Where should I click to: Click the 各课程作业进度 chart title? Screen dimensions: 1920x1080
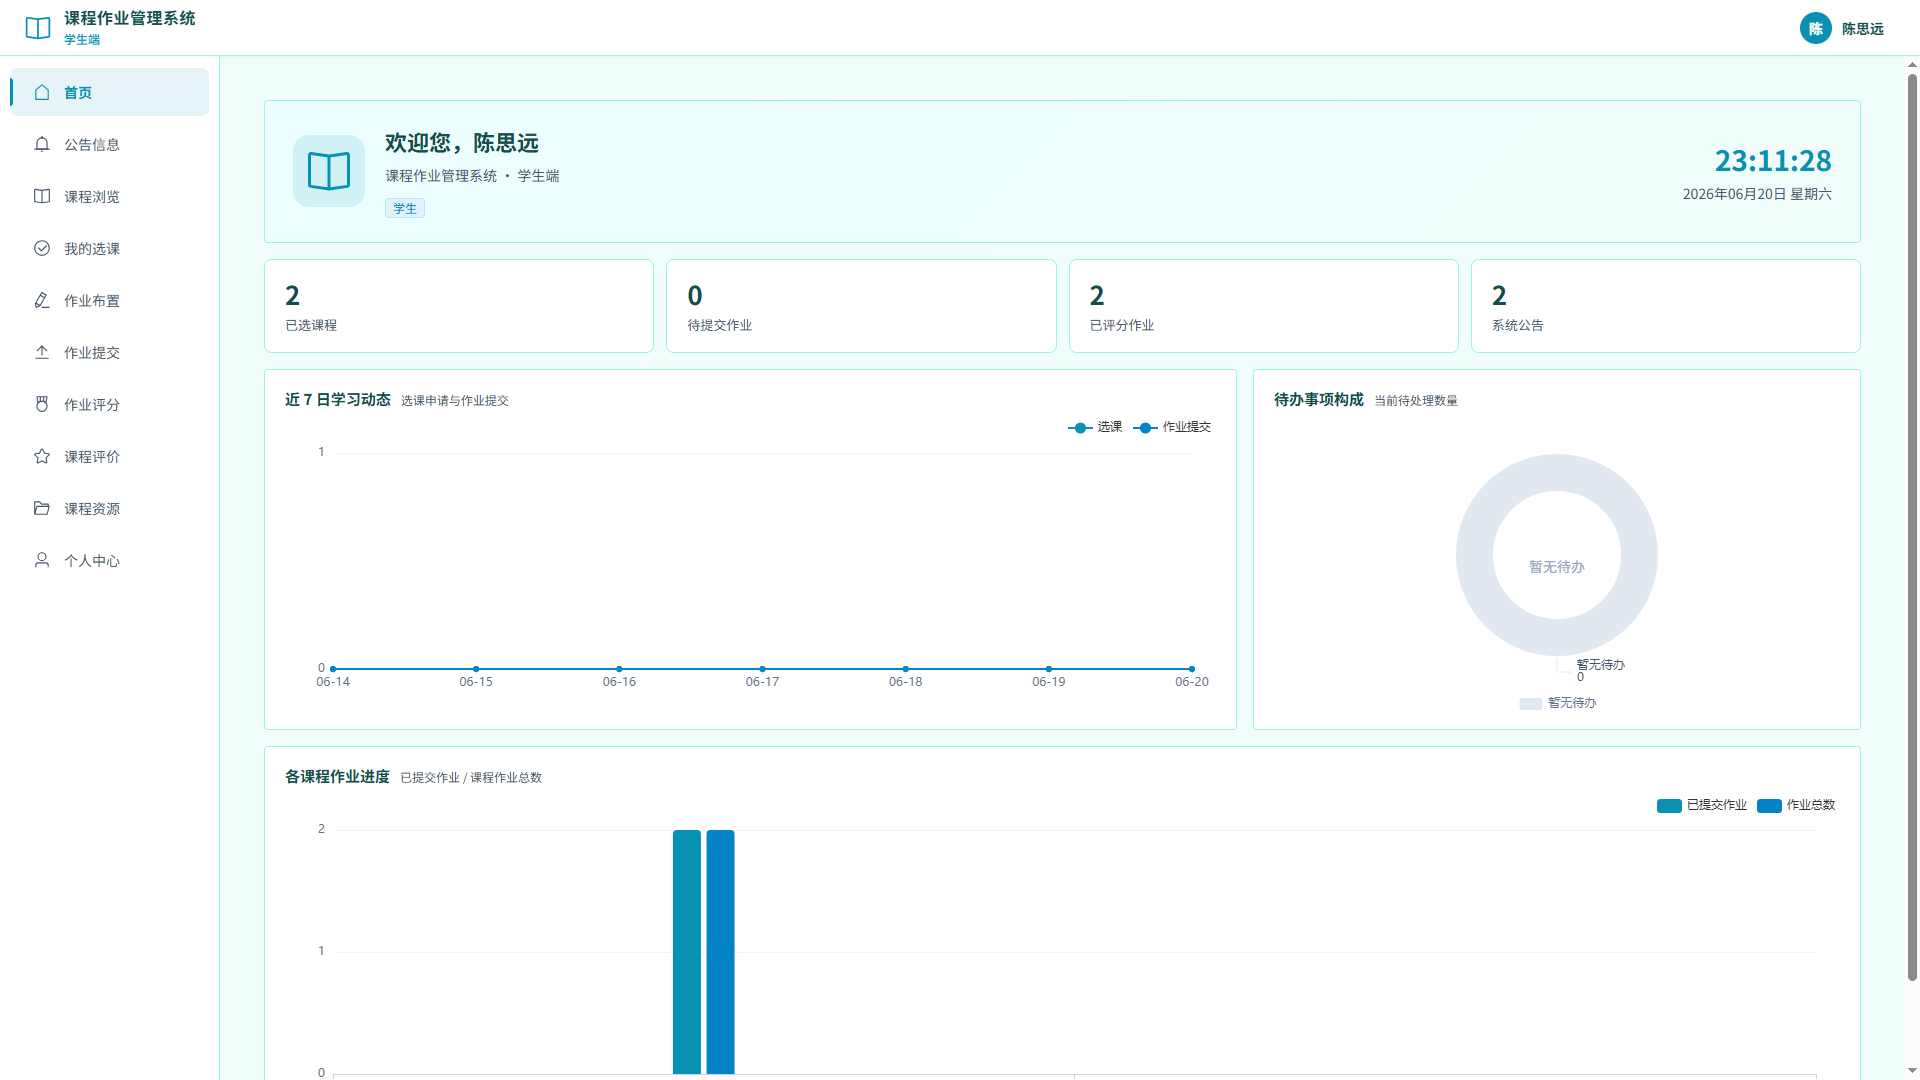pos(337,776)
